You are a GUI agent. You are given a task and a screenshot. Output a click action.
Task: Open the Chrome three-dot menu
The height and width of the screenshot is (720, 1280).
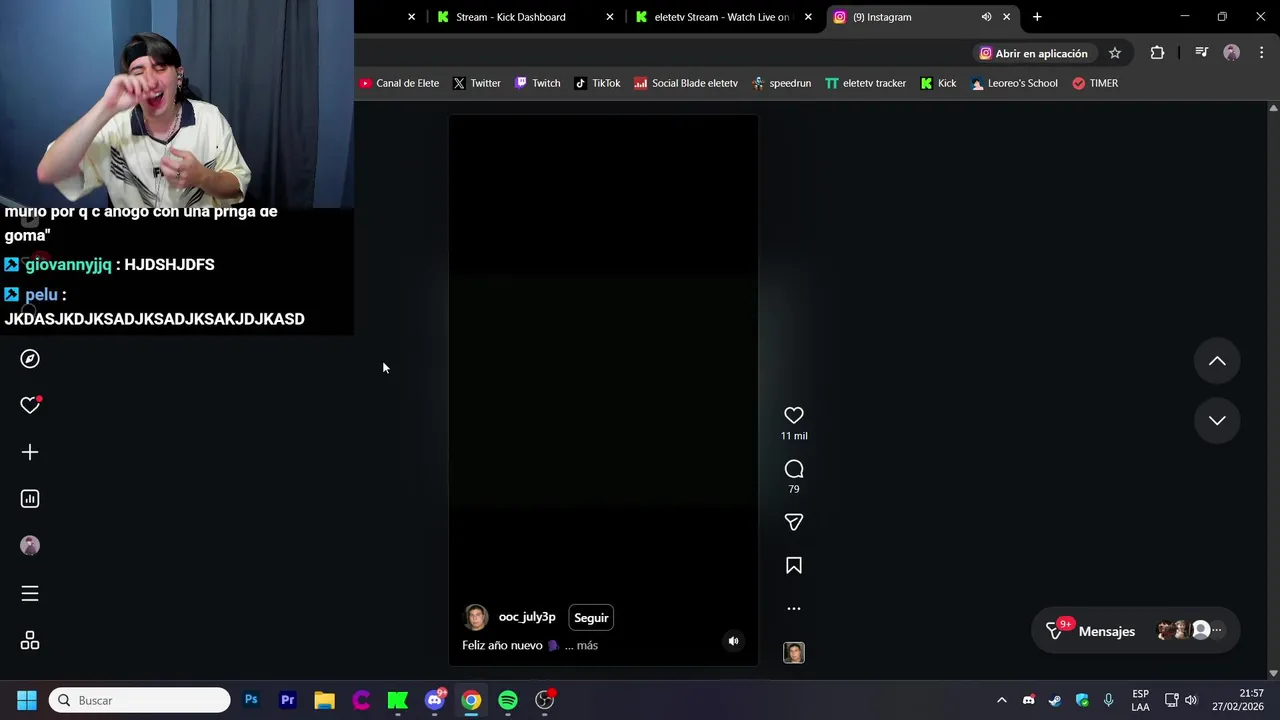pyautogui.click(x=1261, y=53)
